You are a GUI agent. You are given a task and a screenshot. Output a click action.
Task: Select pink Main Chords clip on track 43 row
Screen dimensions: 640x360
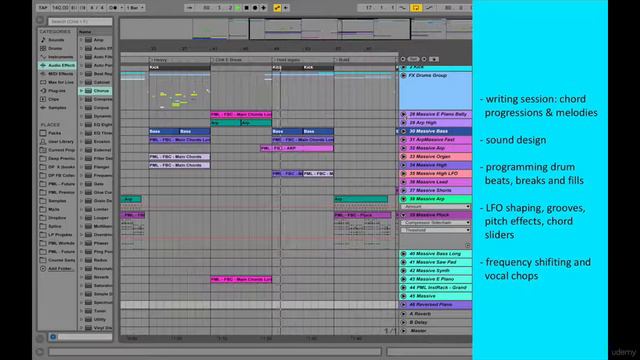pyautogui.click(x=241, y=280)
